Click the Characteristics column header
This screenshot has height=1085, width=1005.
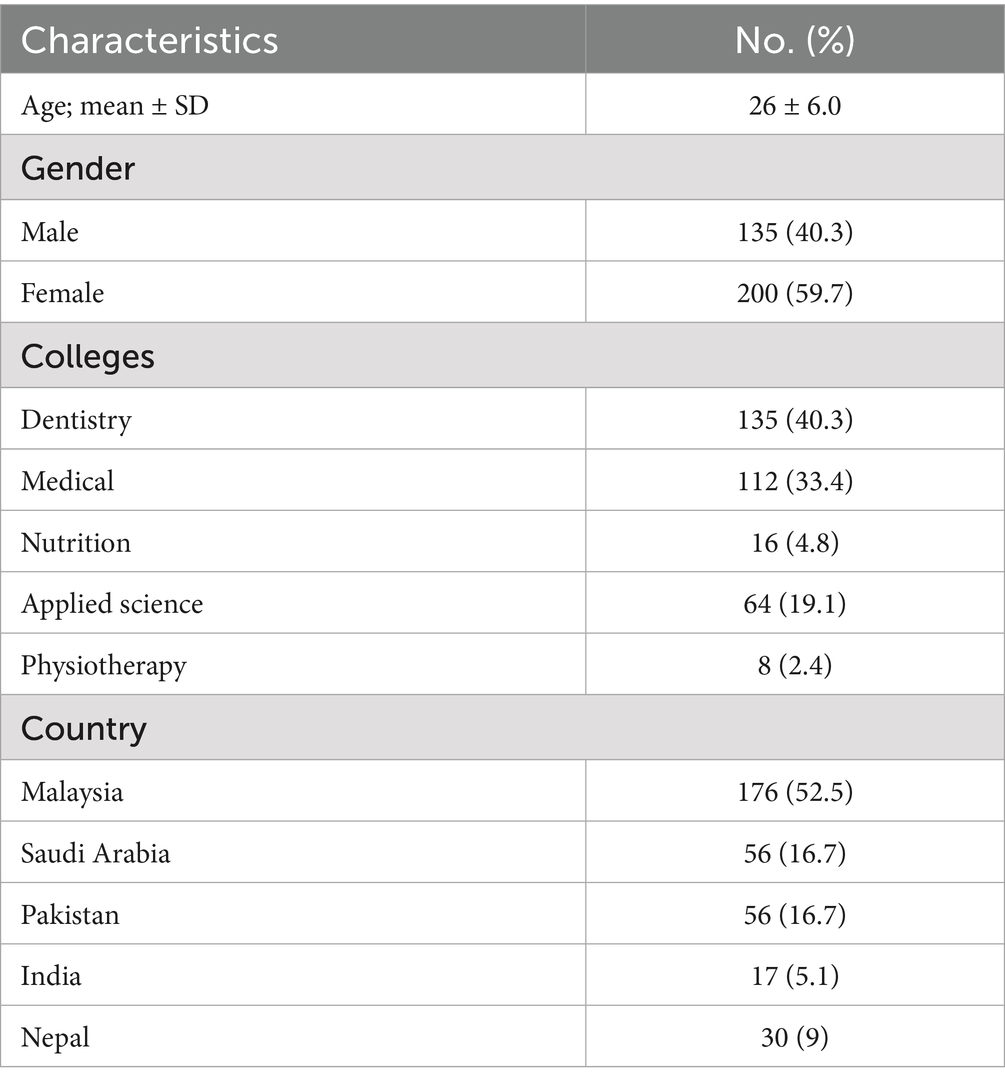pyautogui.click(x=150, y=40)
